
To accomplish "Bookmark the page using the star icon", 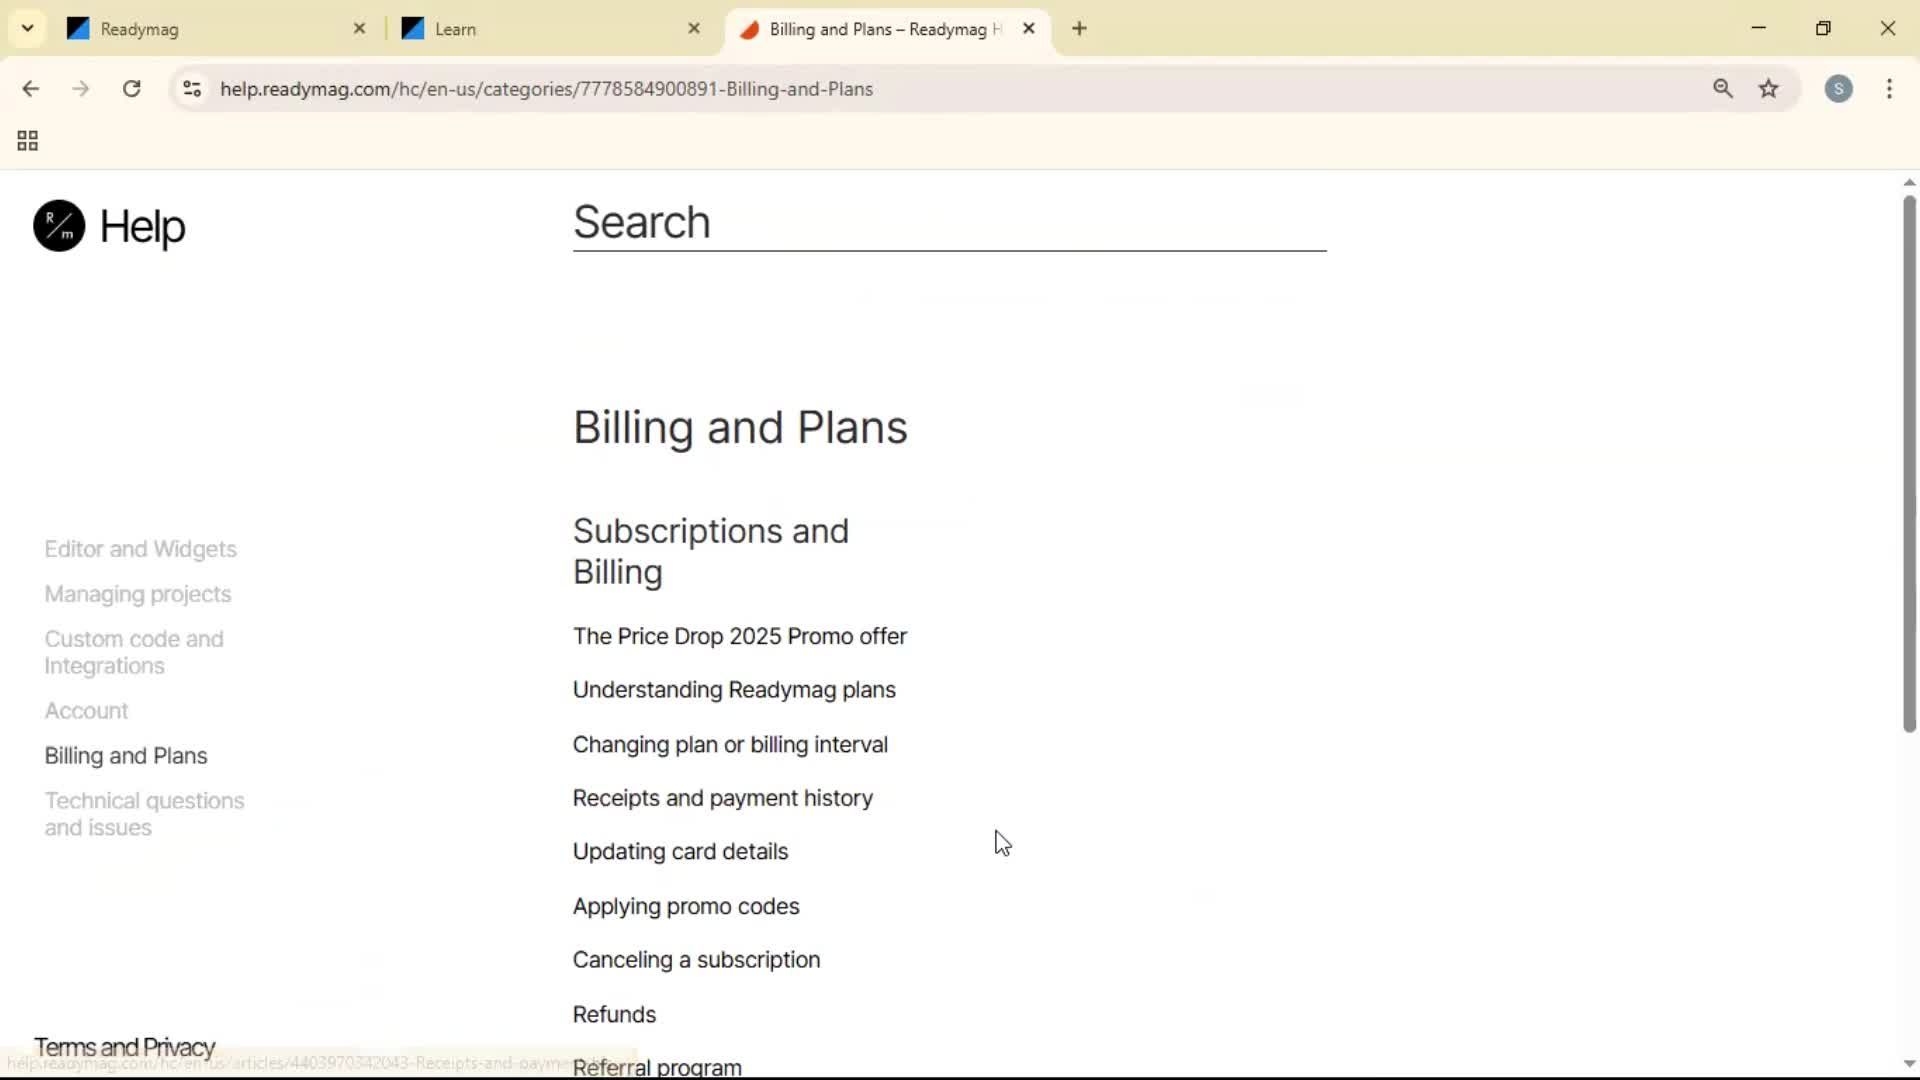I will 1769,88.
